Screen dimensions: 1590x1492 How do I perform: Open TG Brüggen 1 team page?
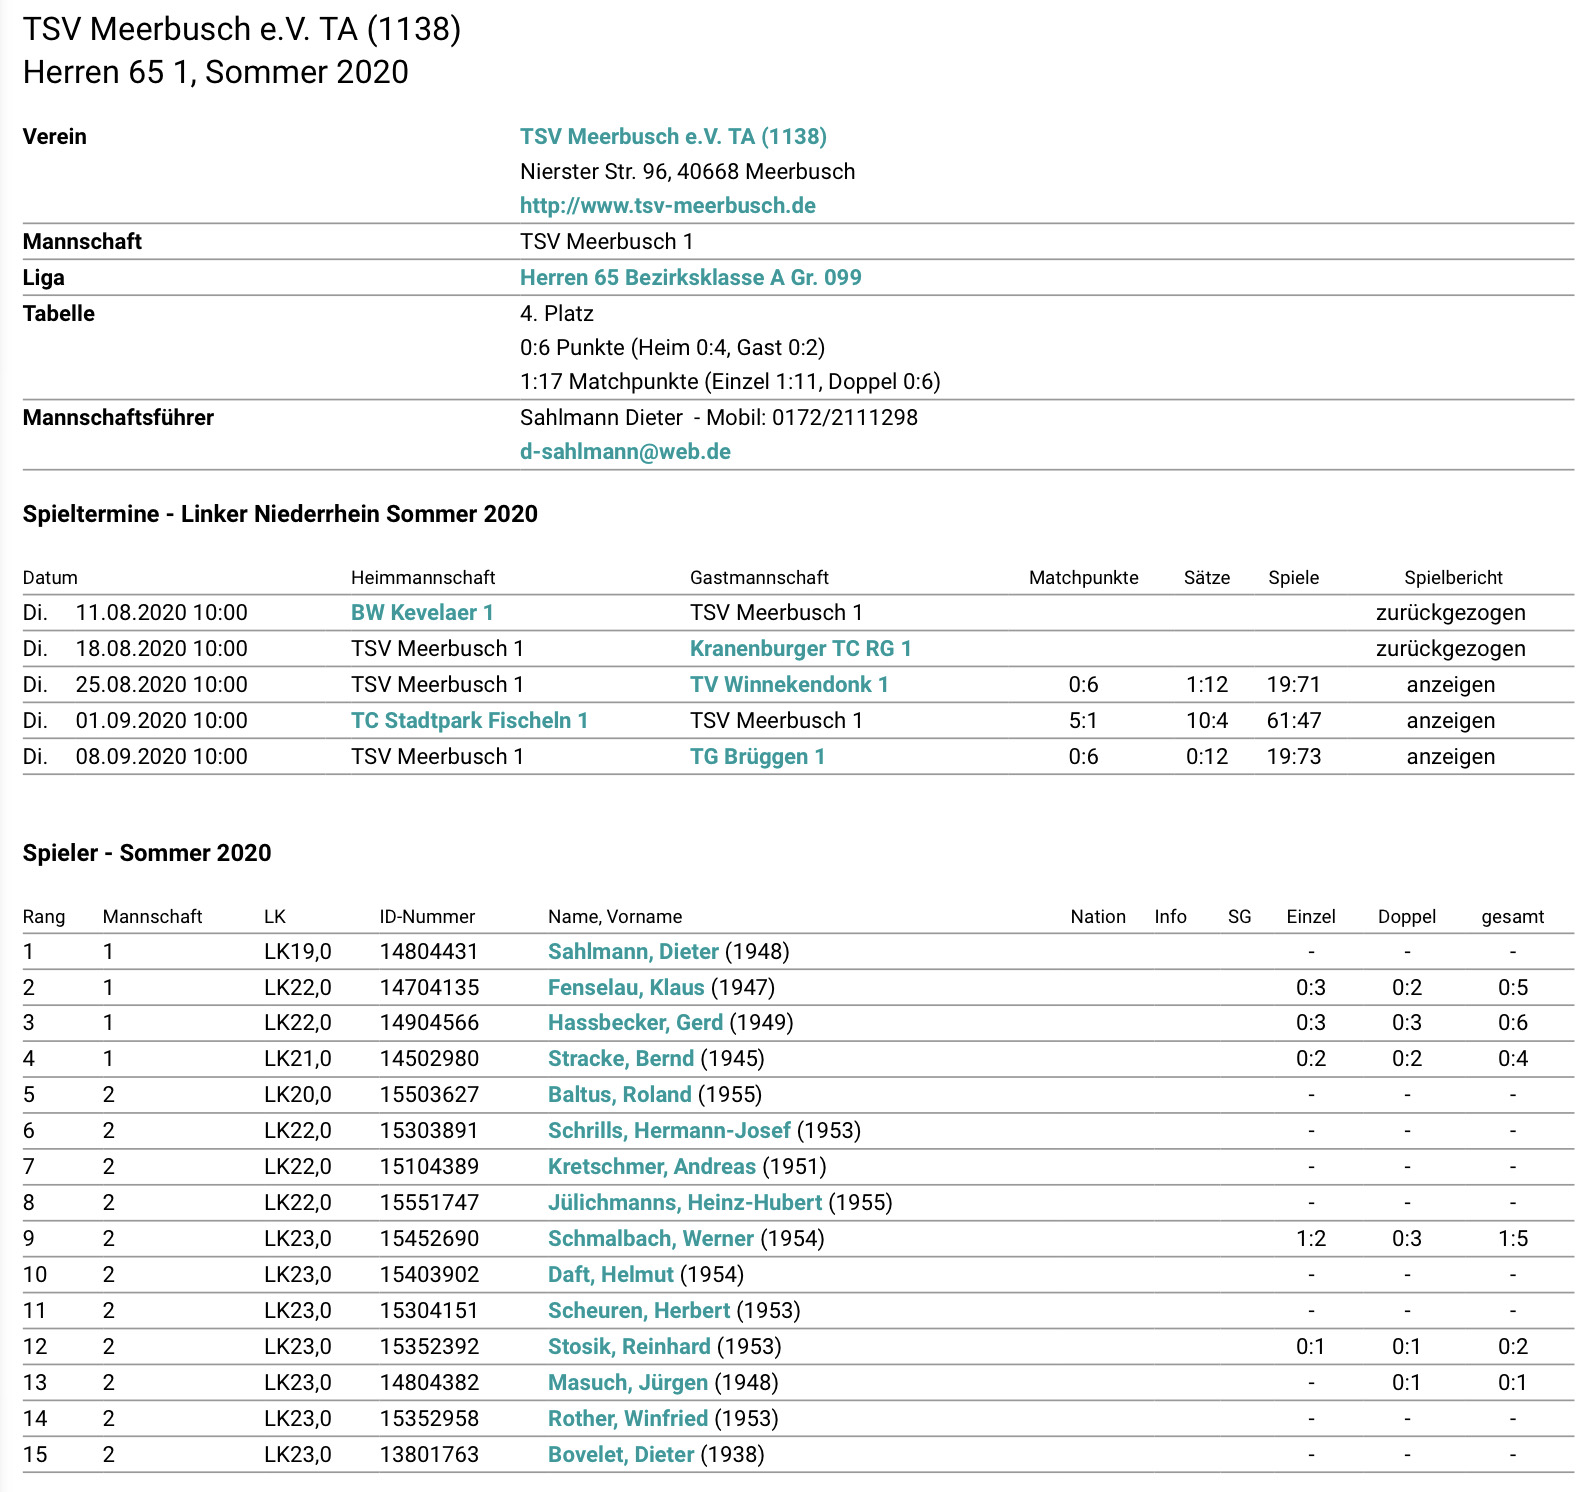point(757,756)
